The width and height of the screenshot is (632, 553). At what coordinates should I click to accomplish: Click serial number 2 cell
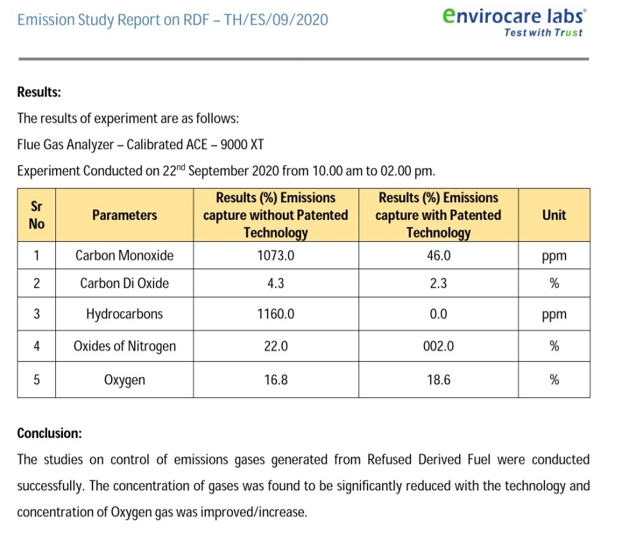pyautogui.click(x=36, y=283)
